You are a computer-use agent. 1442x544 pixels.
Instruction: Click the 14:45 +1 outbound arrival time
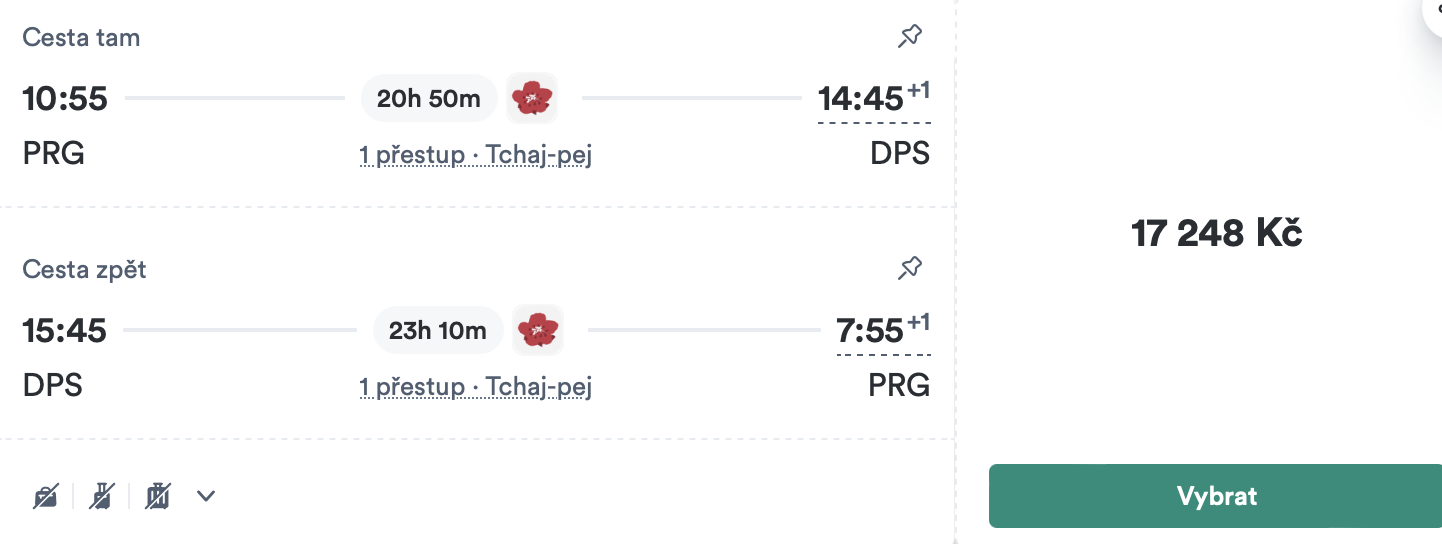[x=874, y=100]
